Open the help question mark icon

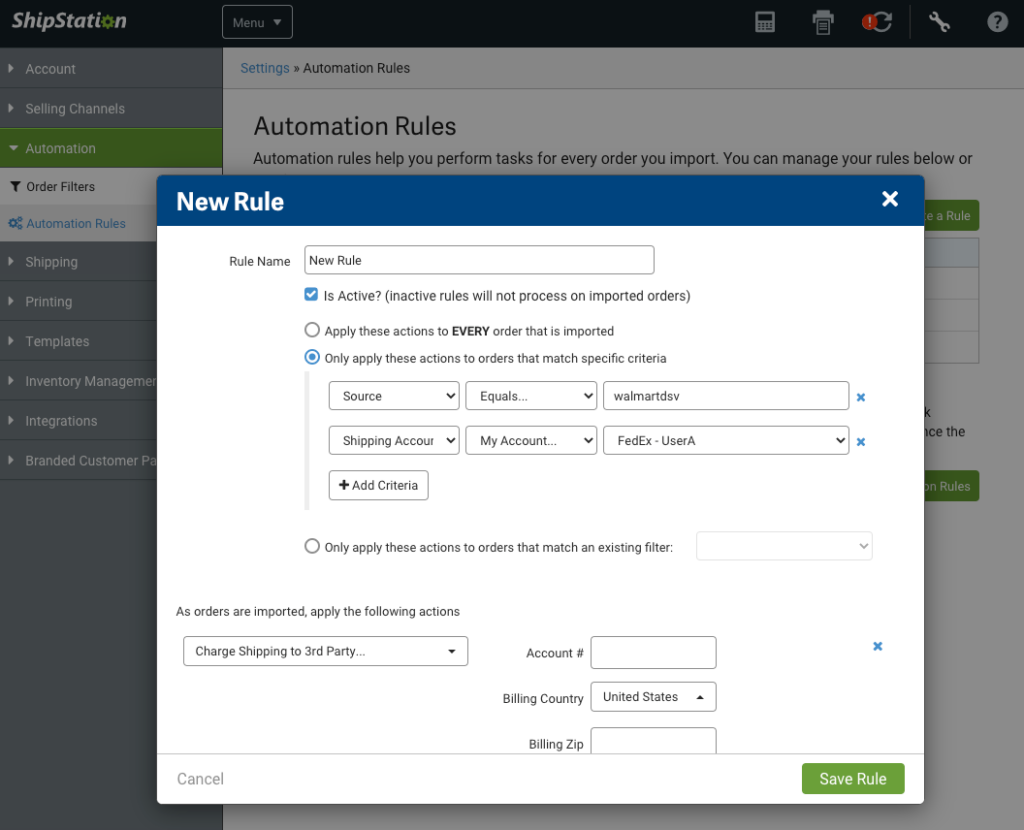(x=997, y=22)
